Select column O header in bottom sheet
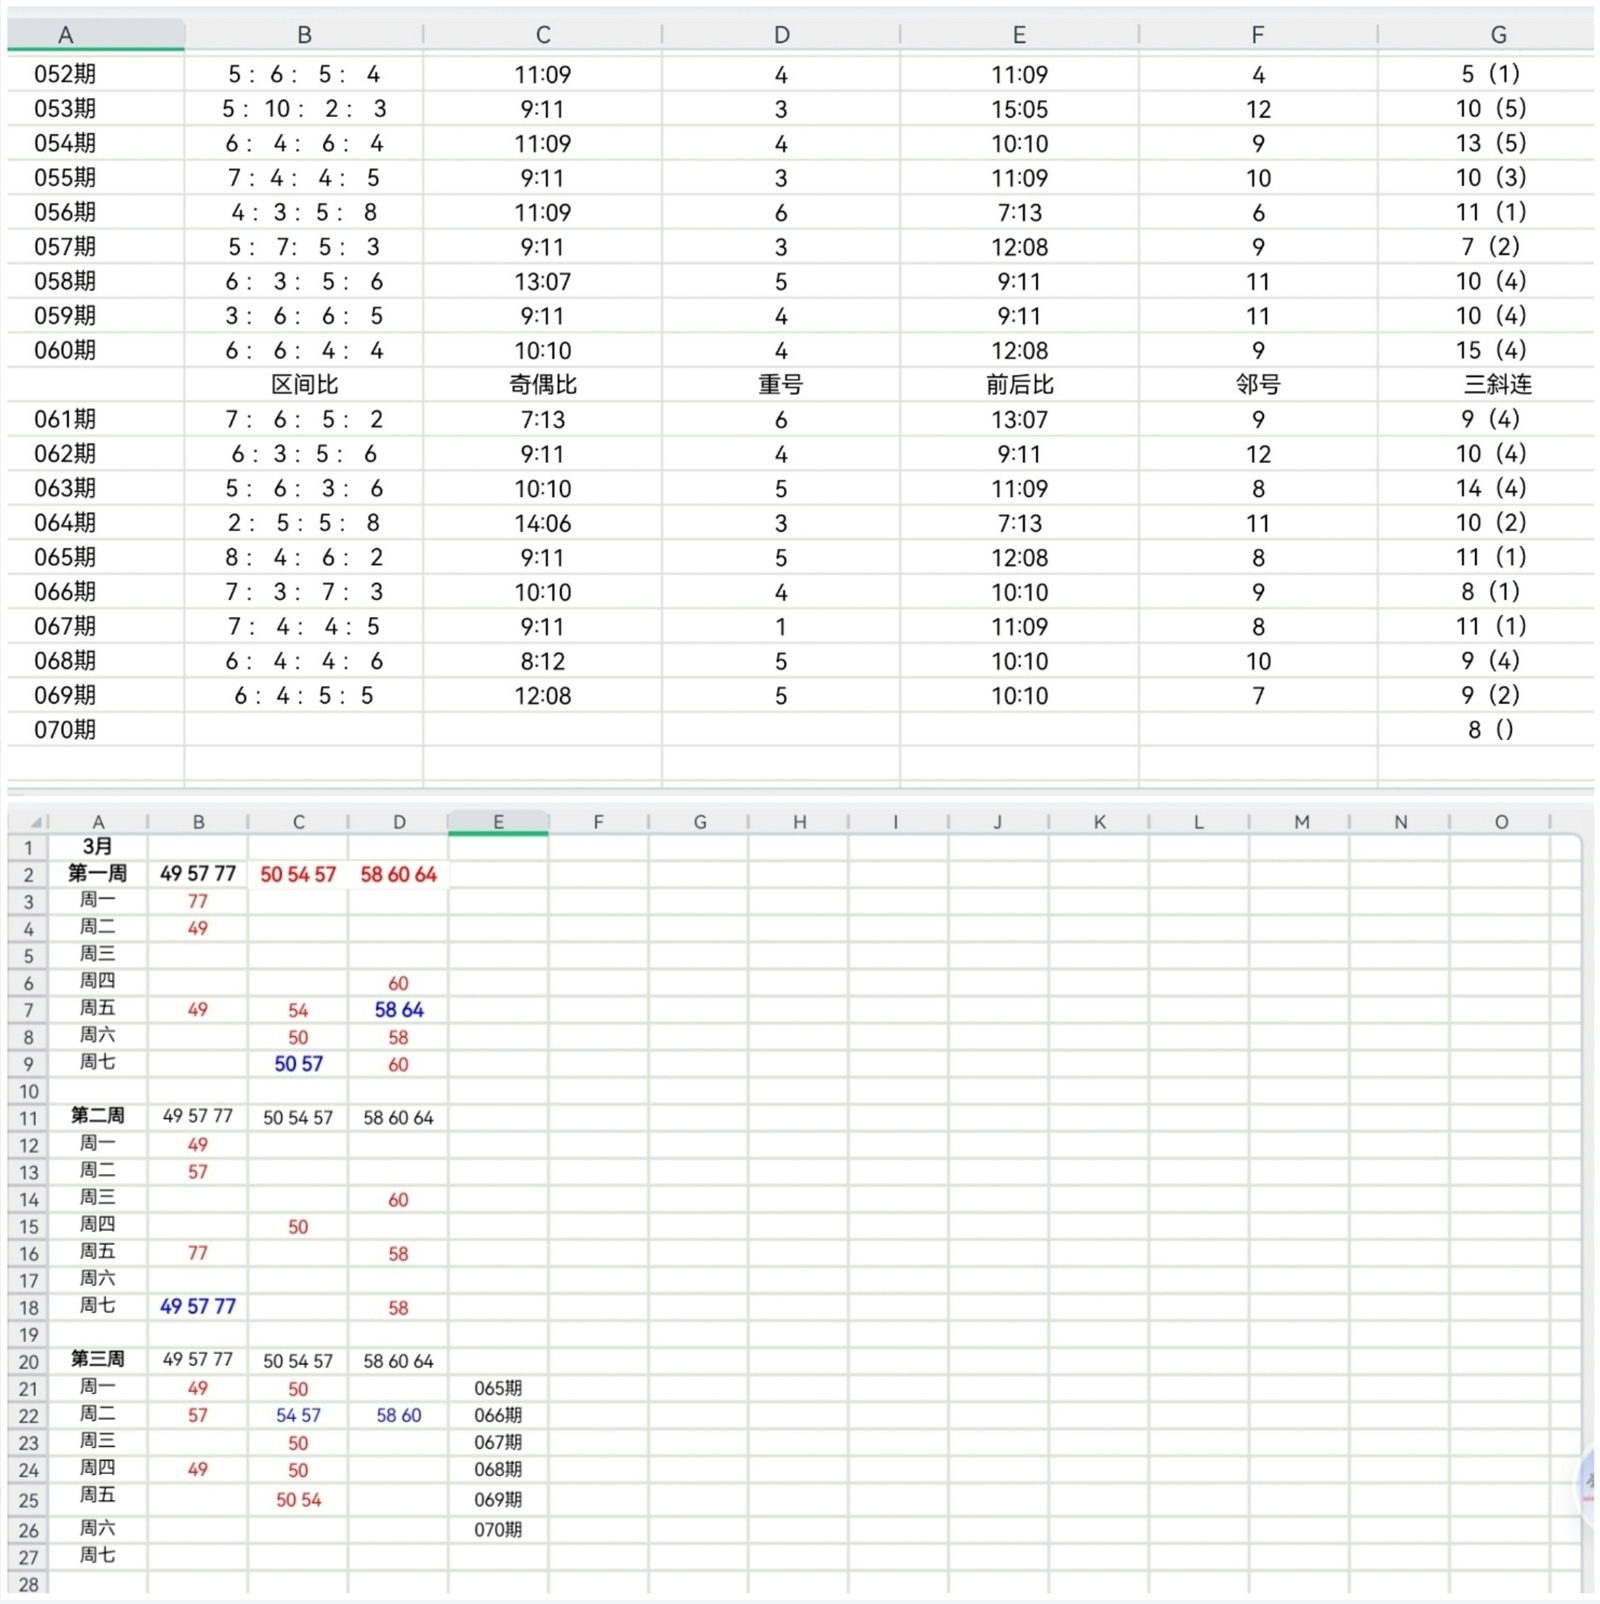This screenshot has height=1604, width=1600. pos(1500,822)
